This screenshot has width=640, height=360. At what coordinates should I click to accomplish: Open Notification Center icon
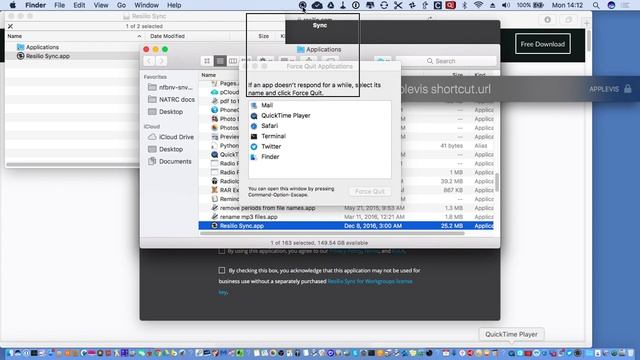[x=625, y=5]
